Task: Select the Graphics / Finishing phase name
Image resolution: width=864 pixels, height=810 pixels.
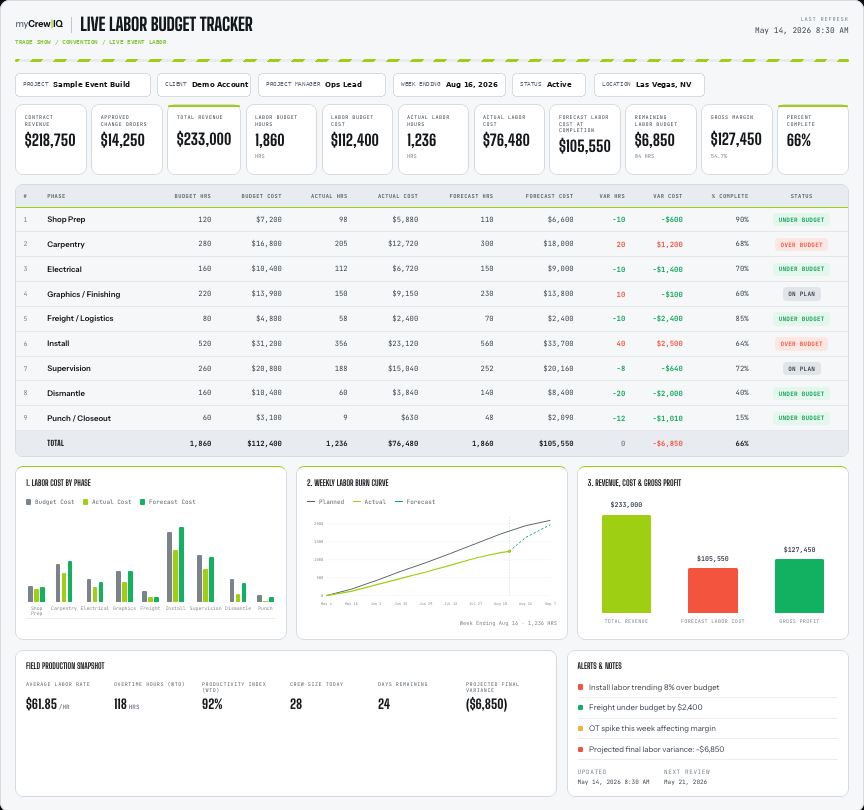Action: (x=83, y=294)
